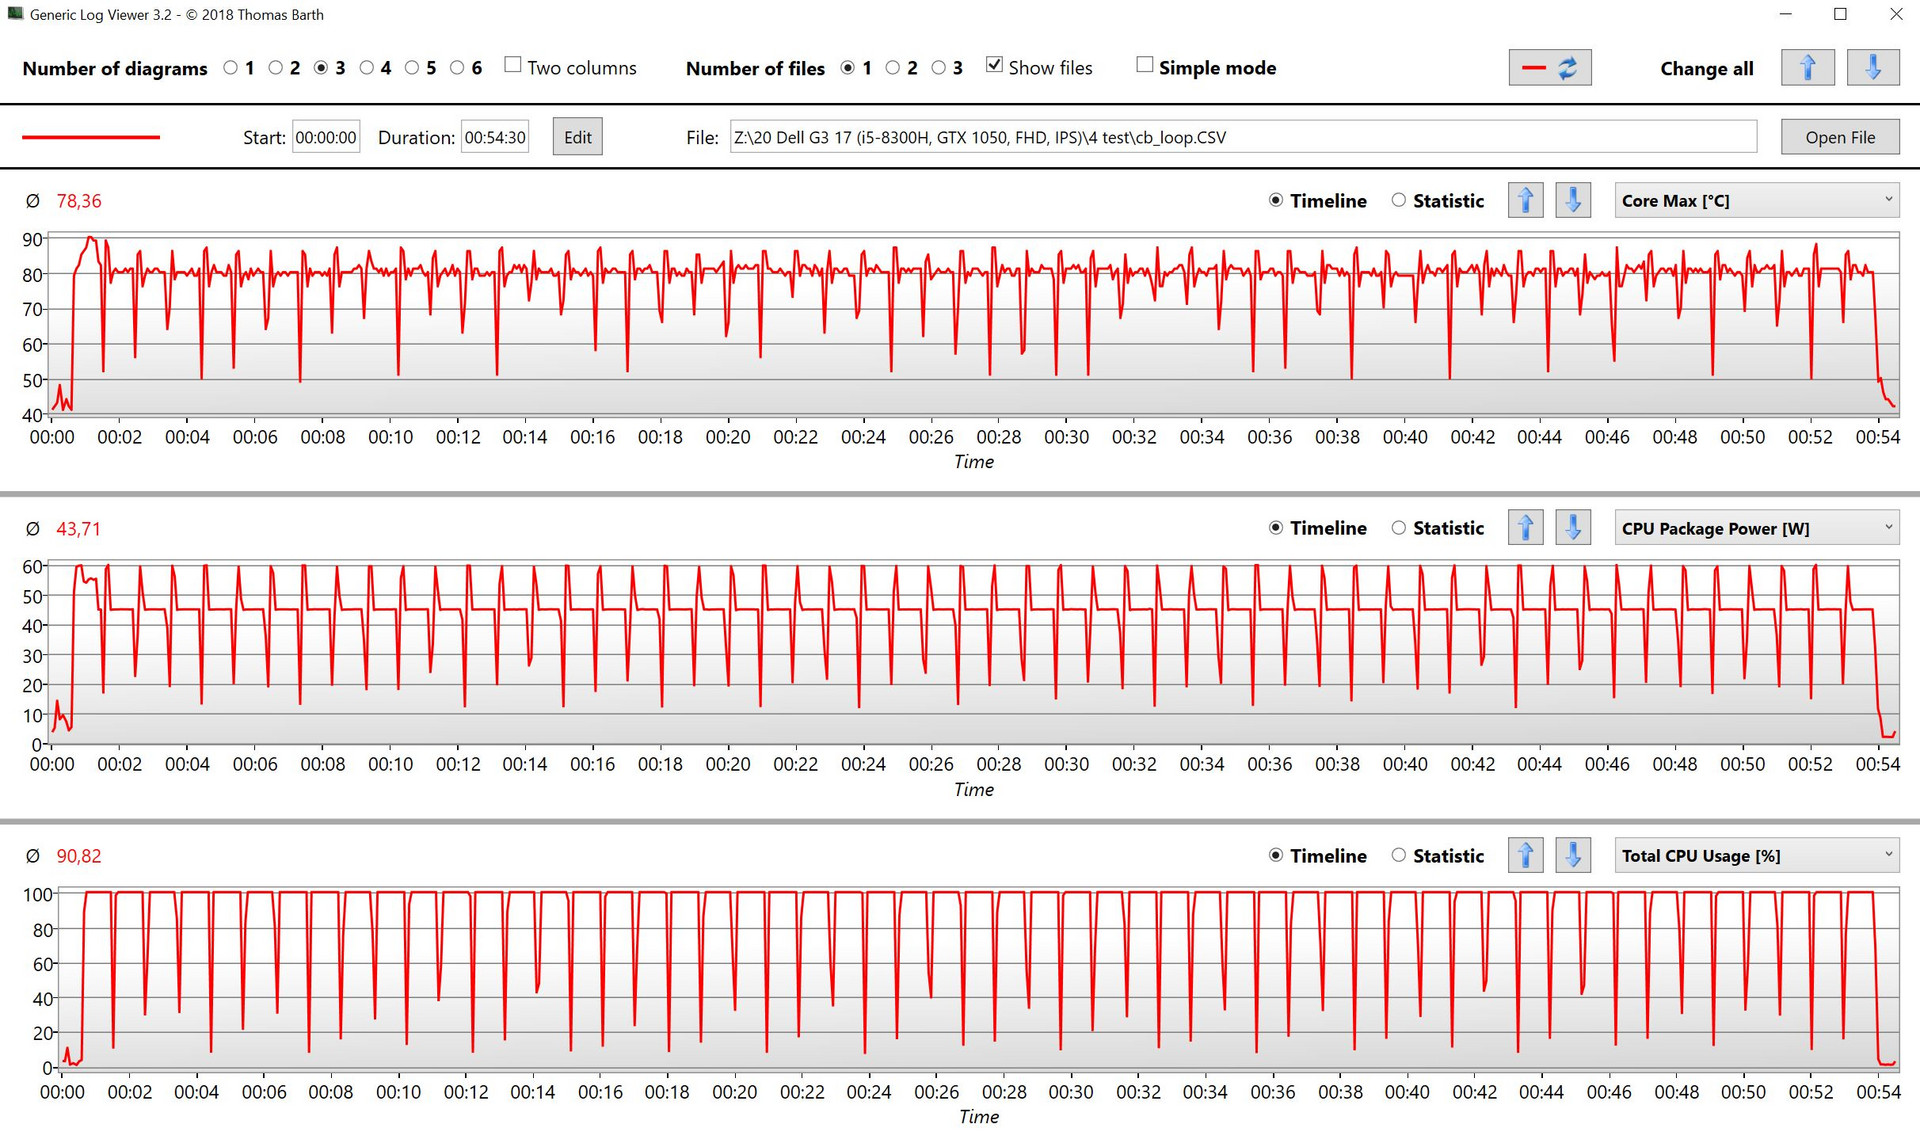The image size is (1920, 1143).
Task: Set number of diagrams to 4
Action: [x=367, y=68]
